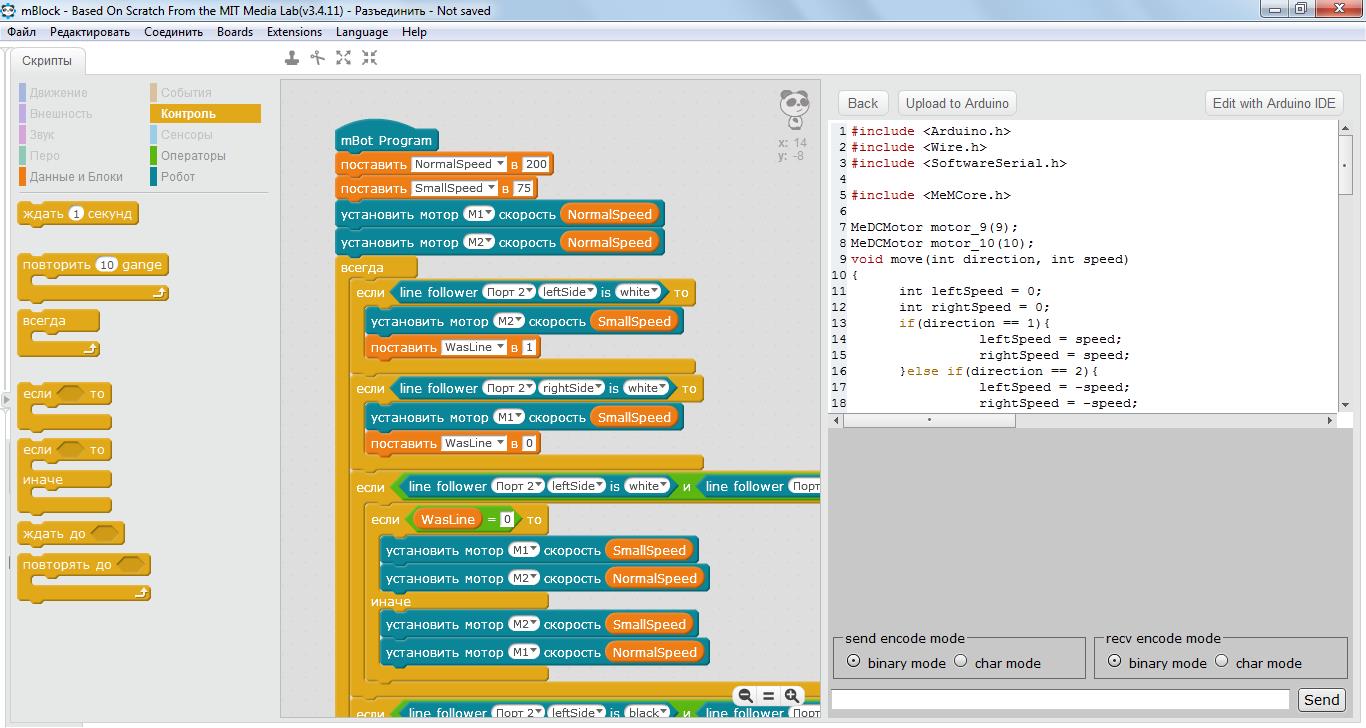Open the SmallSpeed variable dropdown
1366x728 pixels.
[x=491, y=188]
